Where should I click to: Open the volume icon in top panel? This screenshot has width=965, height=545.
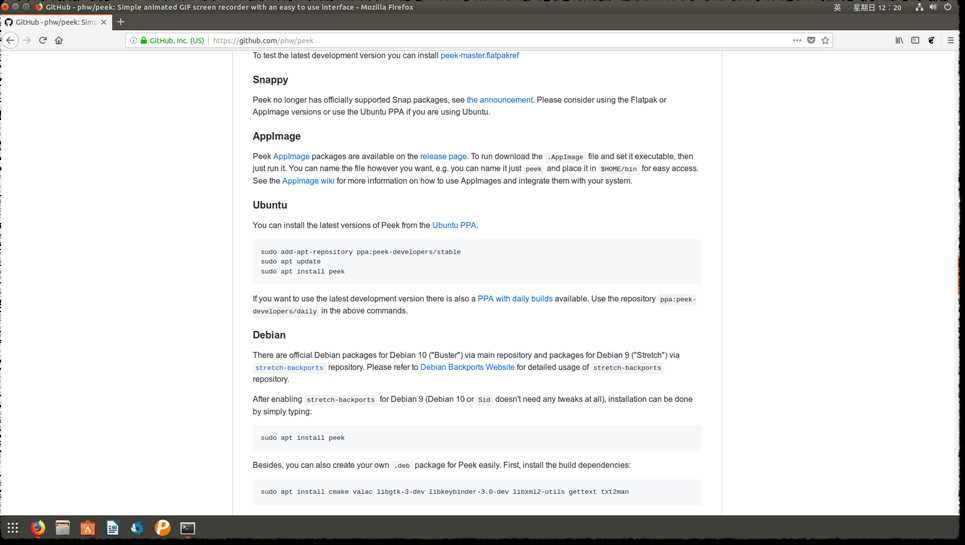pos(933,7)
